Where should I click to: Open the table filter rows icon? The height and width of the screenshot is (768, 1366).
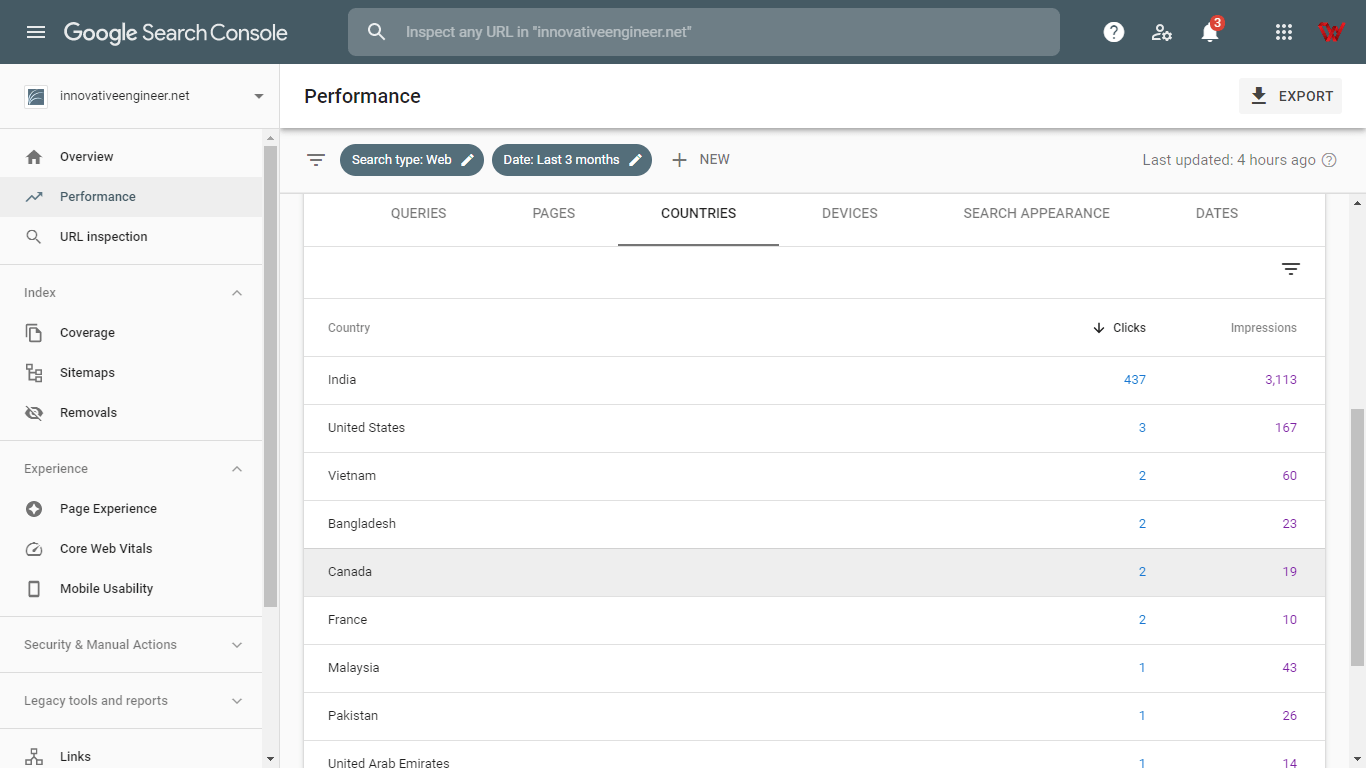[x=1291, y=269]
